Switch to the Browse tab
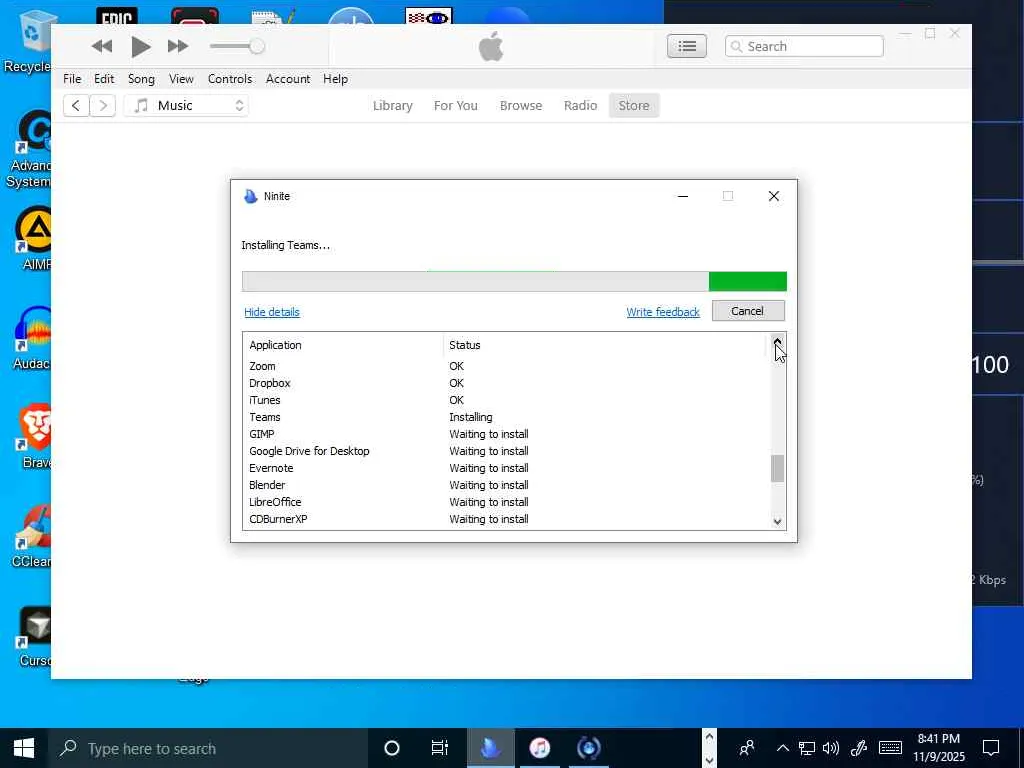 [x=520, y=106]
